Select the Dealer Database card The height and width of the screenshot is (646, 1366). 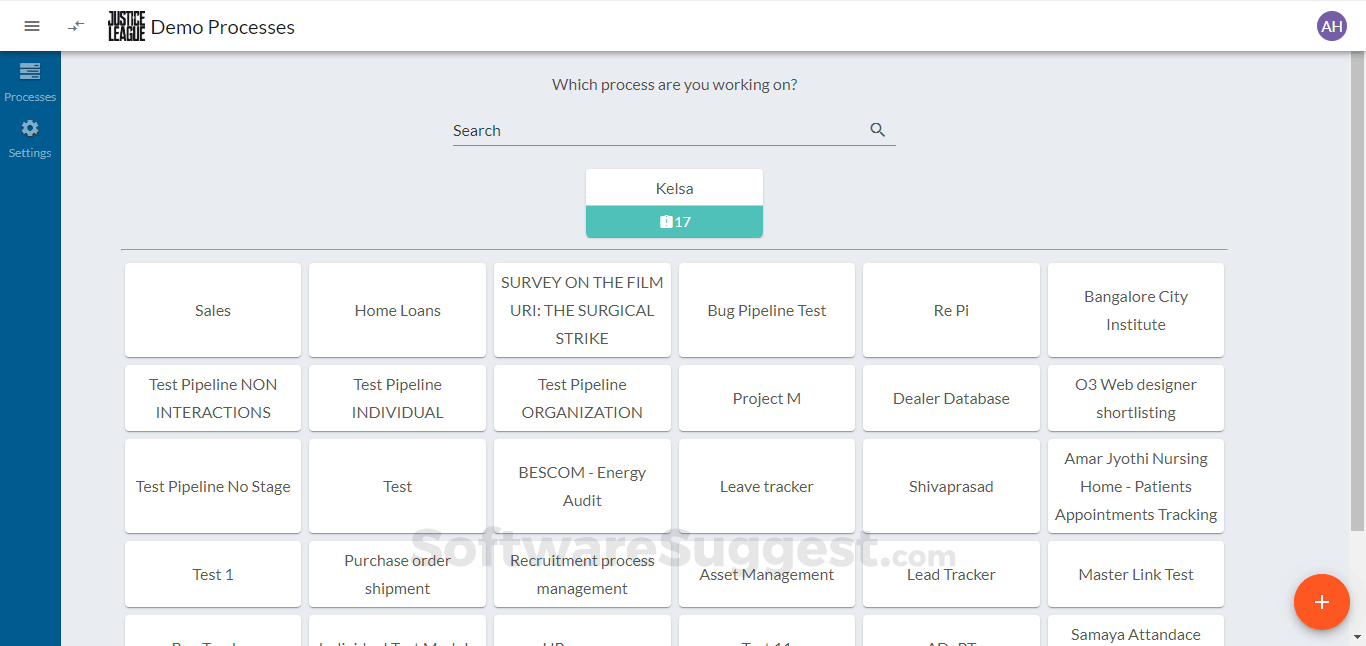pyautogui.click(x=951, y=398)
